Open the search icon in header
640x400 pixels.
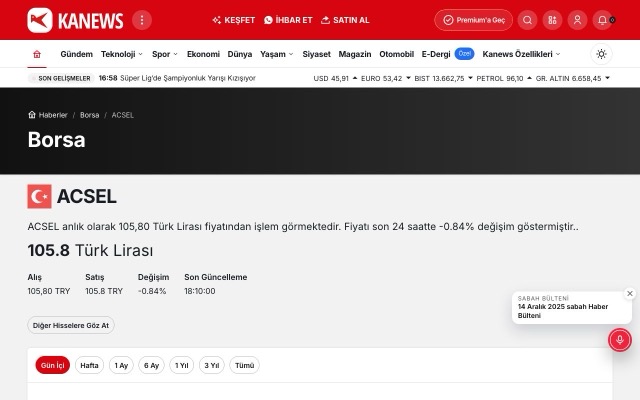(527, 20)
